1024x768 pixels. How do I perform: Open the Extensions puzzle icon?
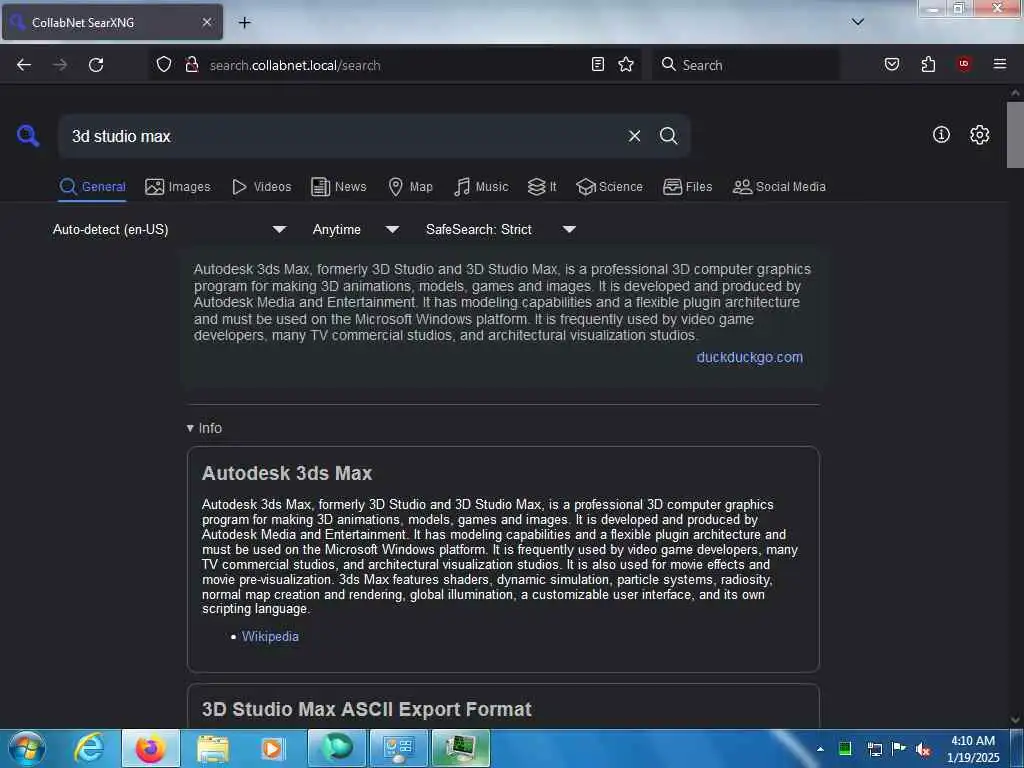[929, 64]
